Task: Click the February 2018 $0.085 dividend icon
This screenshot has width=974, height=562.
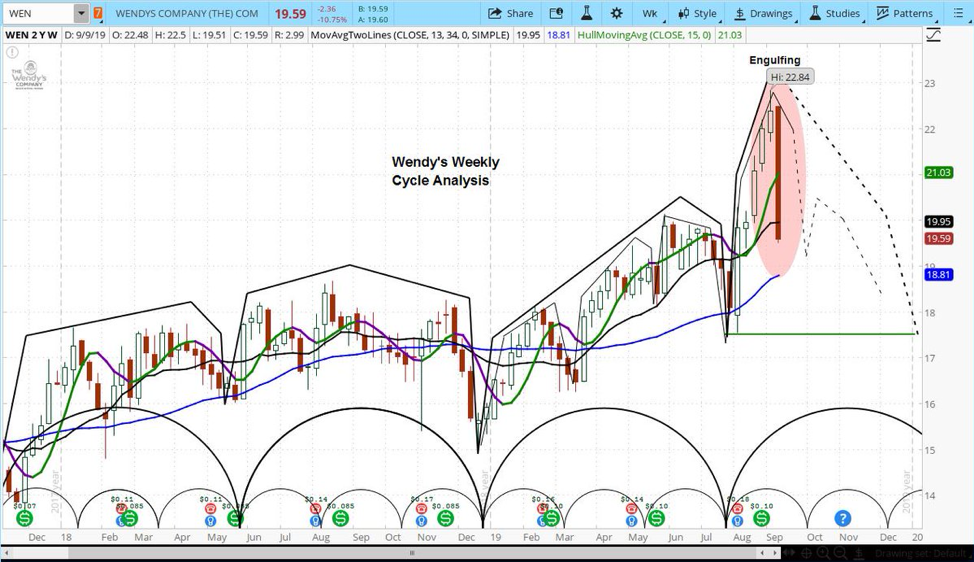Action: [x=130, y=518]
